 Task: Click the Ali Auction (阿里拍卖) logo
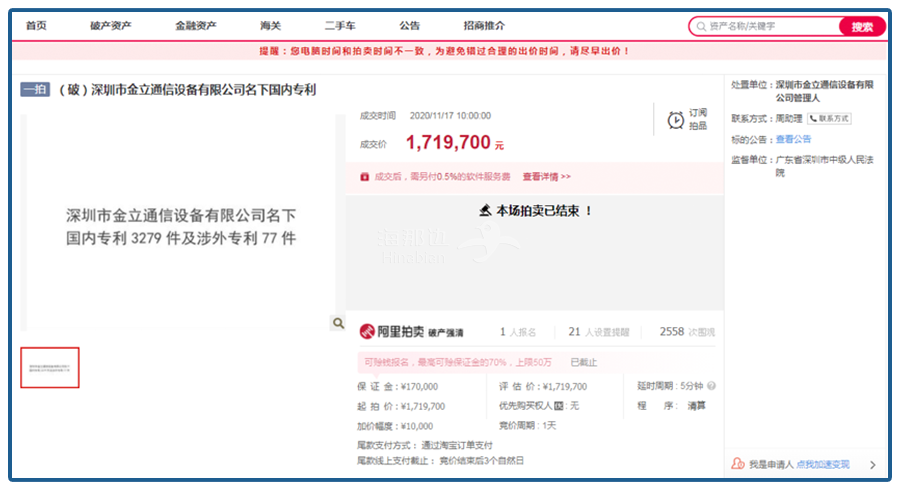tap(395, 332)
